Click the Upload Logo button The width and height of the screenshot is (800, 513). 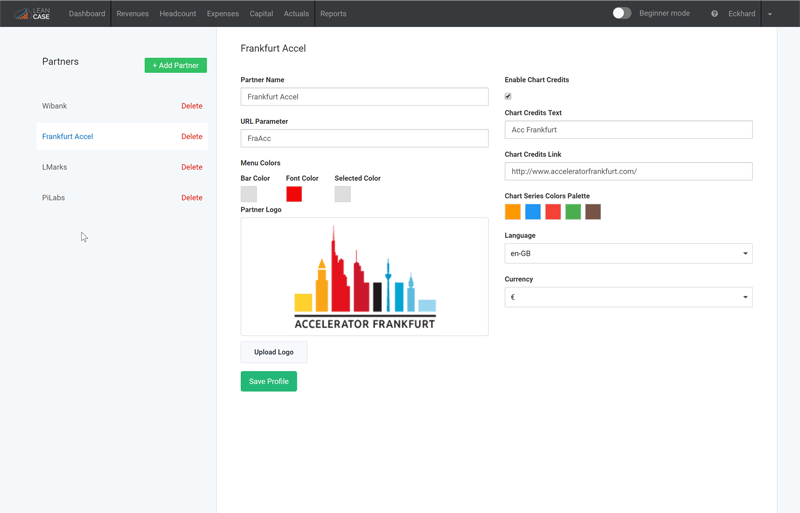click(273, 352)
